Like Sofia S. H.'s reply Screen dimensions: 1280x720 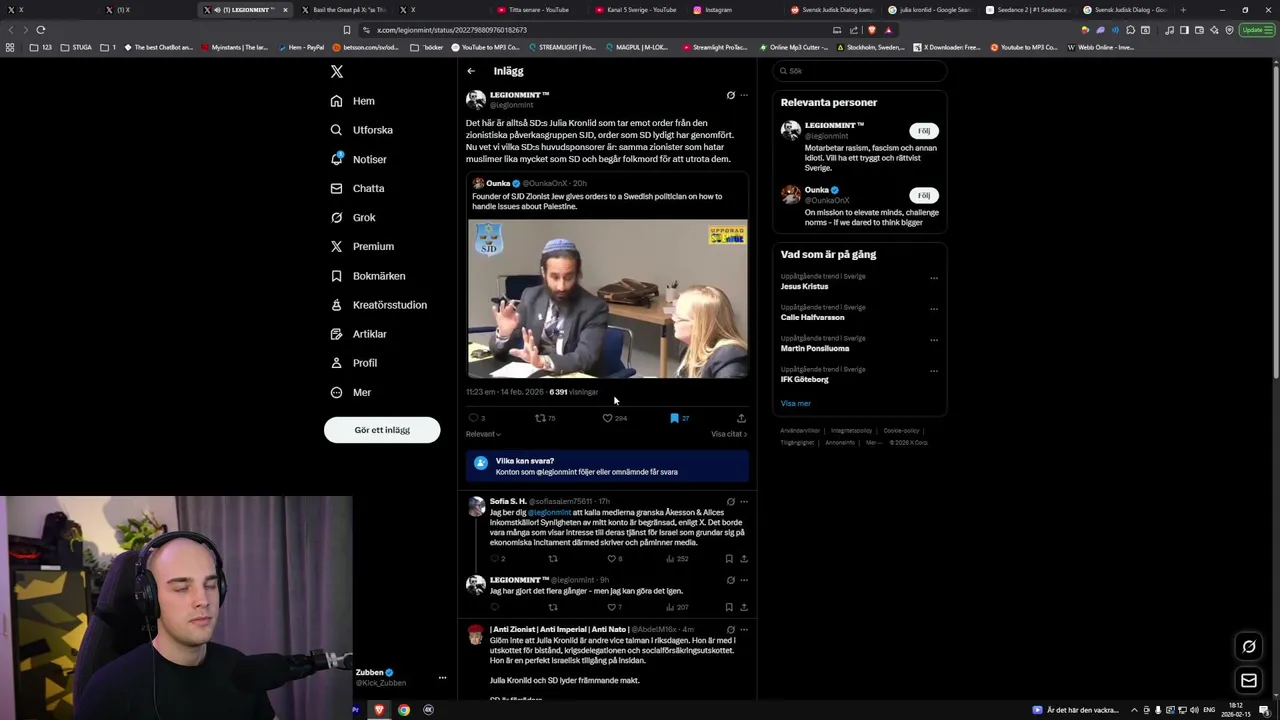click(612, 559)
